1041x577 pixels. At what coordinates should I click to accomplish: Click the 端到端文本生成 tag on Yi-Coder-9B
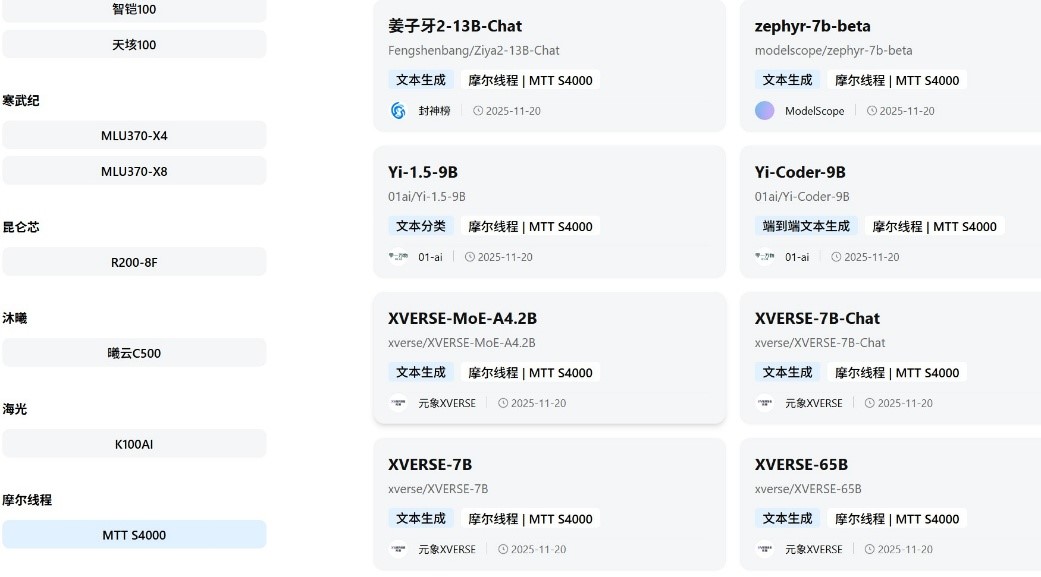click(806, 226)
